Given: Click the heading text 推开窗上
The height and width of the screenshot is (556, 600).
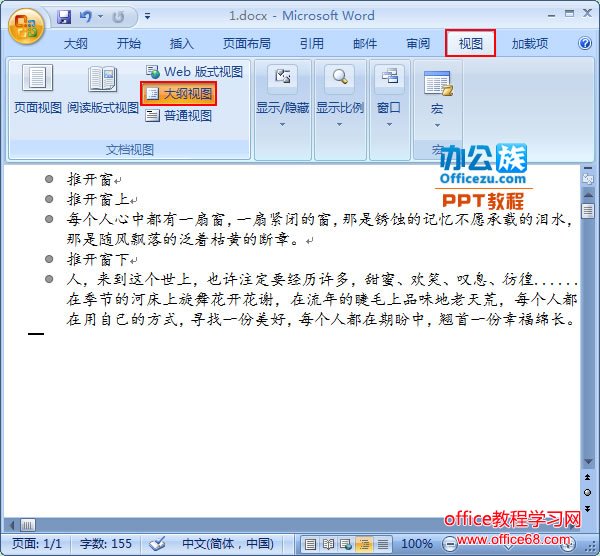Looking at the screenshot, I should 98,199.
